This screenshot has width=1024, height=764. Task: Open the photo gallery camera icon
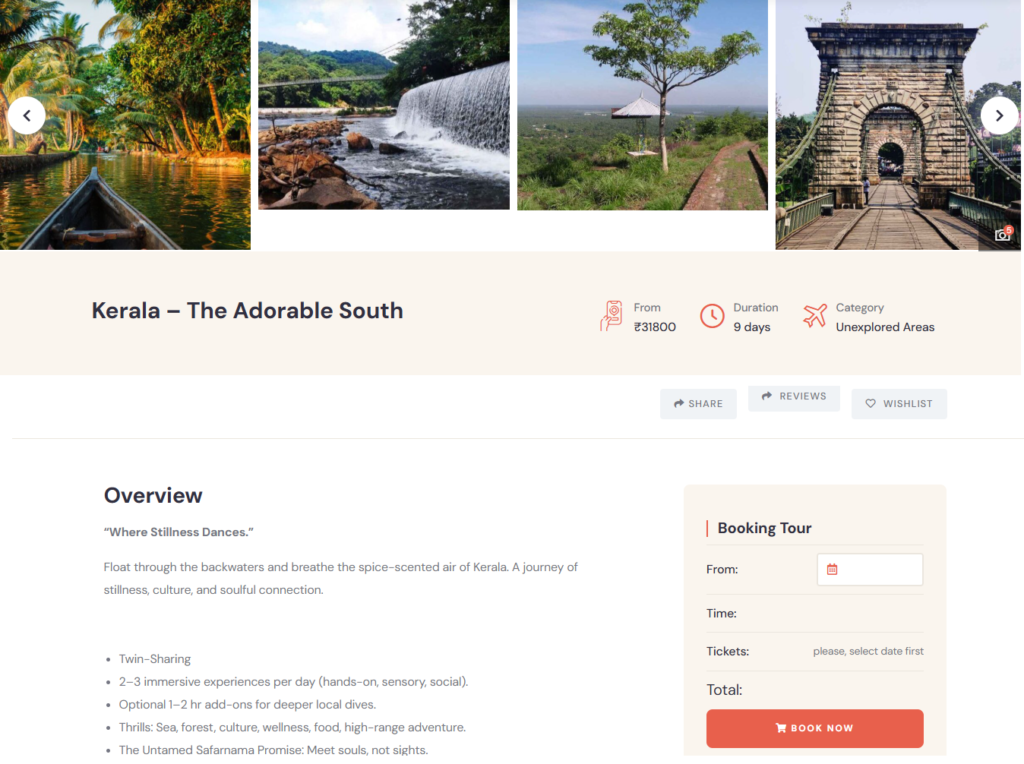click(x=1002, y=235)
